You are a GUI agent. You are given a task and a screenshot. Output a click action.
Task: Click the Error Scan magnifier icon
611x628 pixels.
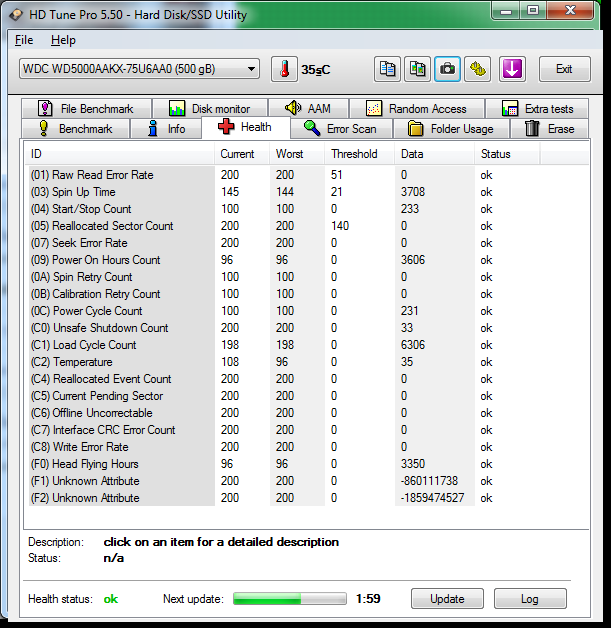tap(312, 128)
